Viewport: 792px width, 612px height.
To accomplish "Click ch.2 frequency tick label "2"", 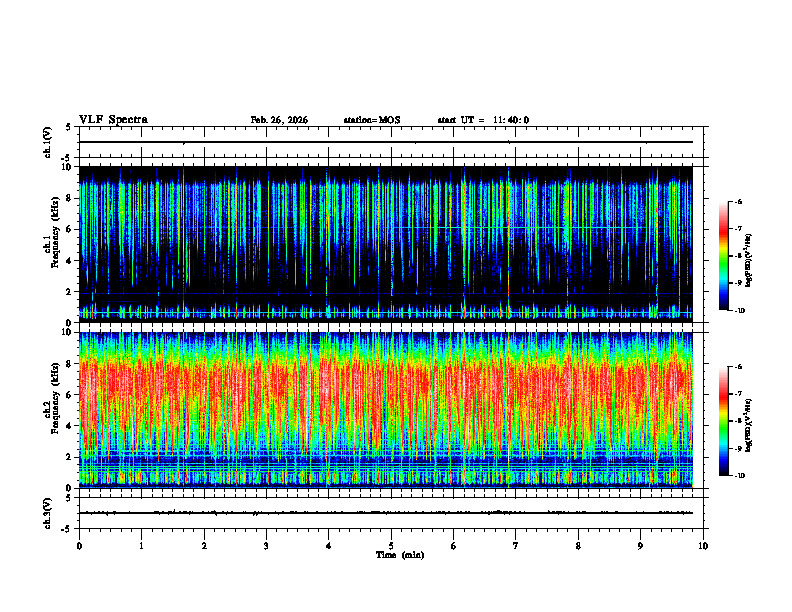I will [69, 457].
